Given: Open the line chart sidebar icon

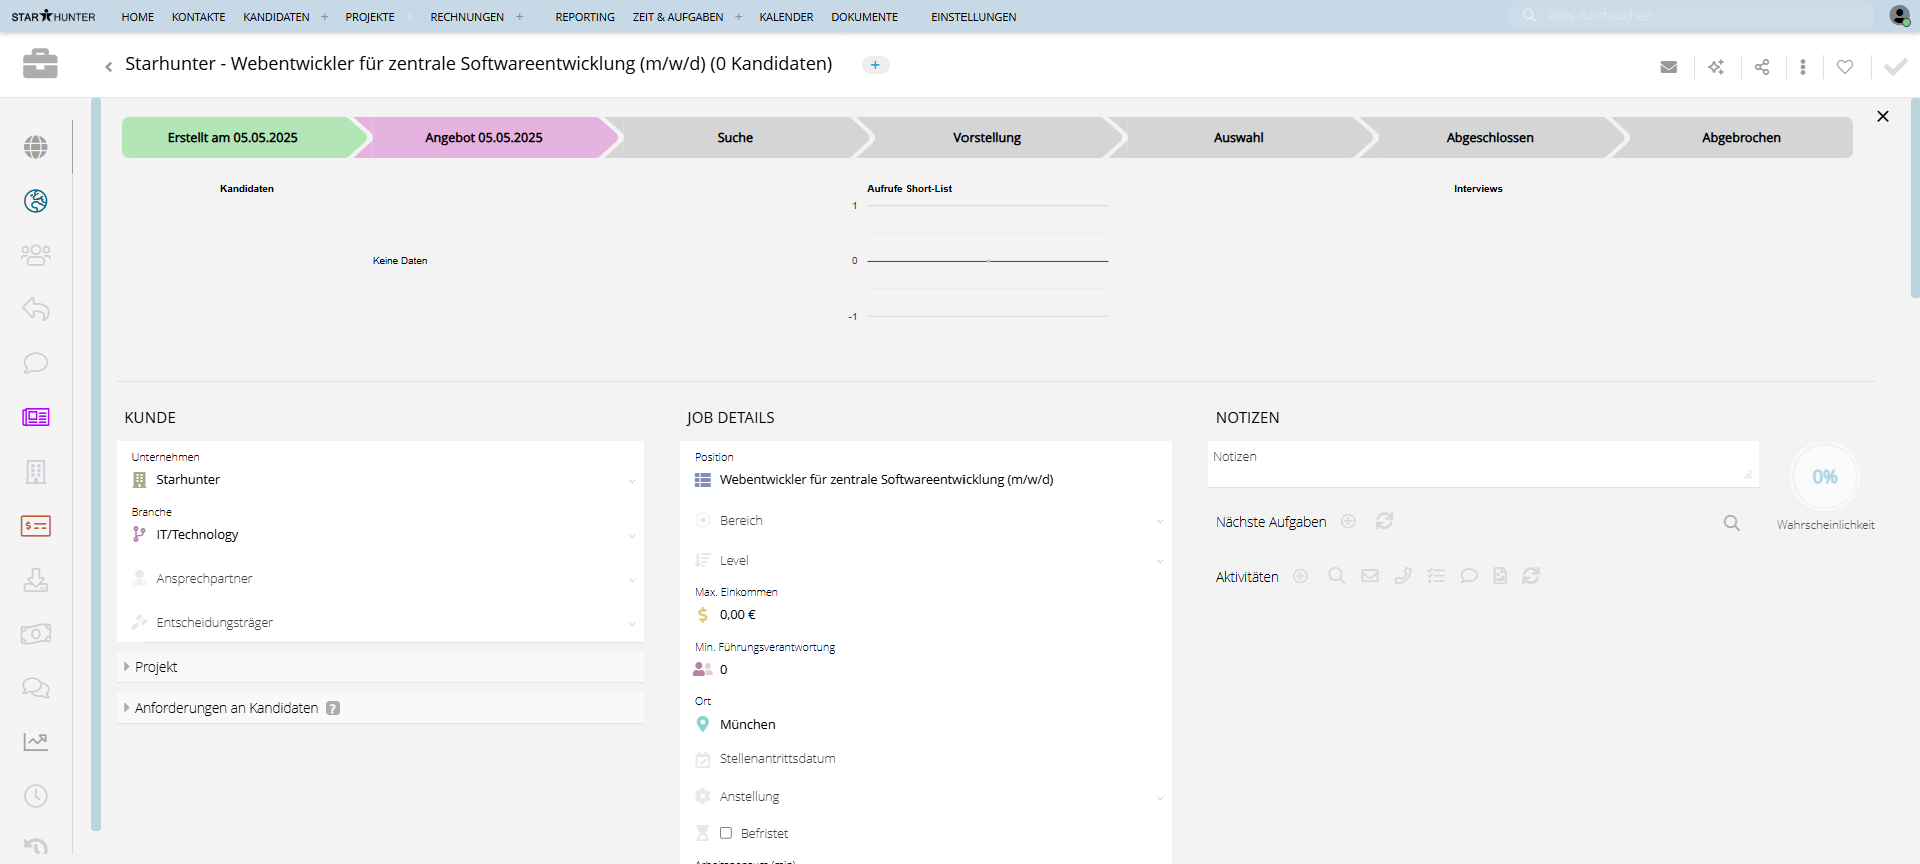Looking at the screenshot, I should pos(36,741).
